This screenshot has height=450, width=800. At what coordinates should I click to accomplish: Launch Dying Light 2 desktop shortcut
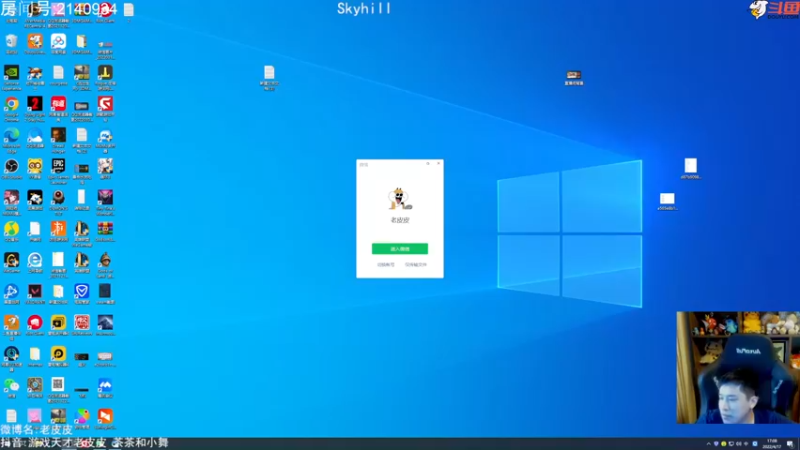(x=35, y=104)
